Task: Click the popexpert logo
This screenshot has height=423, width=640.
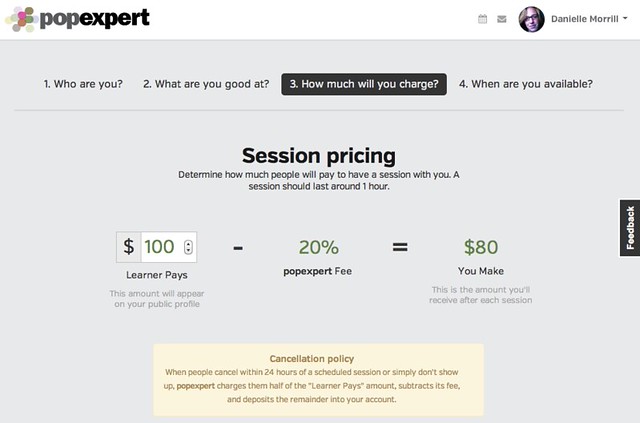Action: point(77,19)
